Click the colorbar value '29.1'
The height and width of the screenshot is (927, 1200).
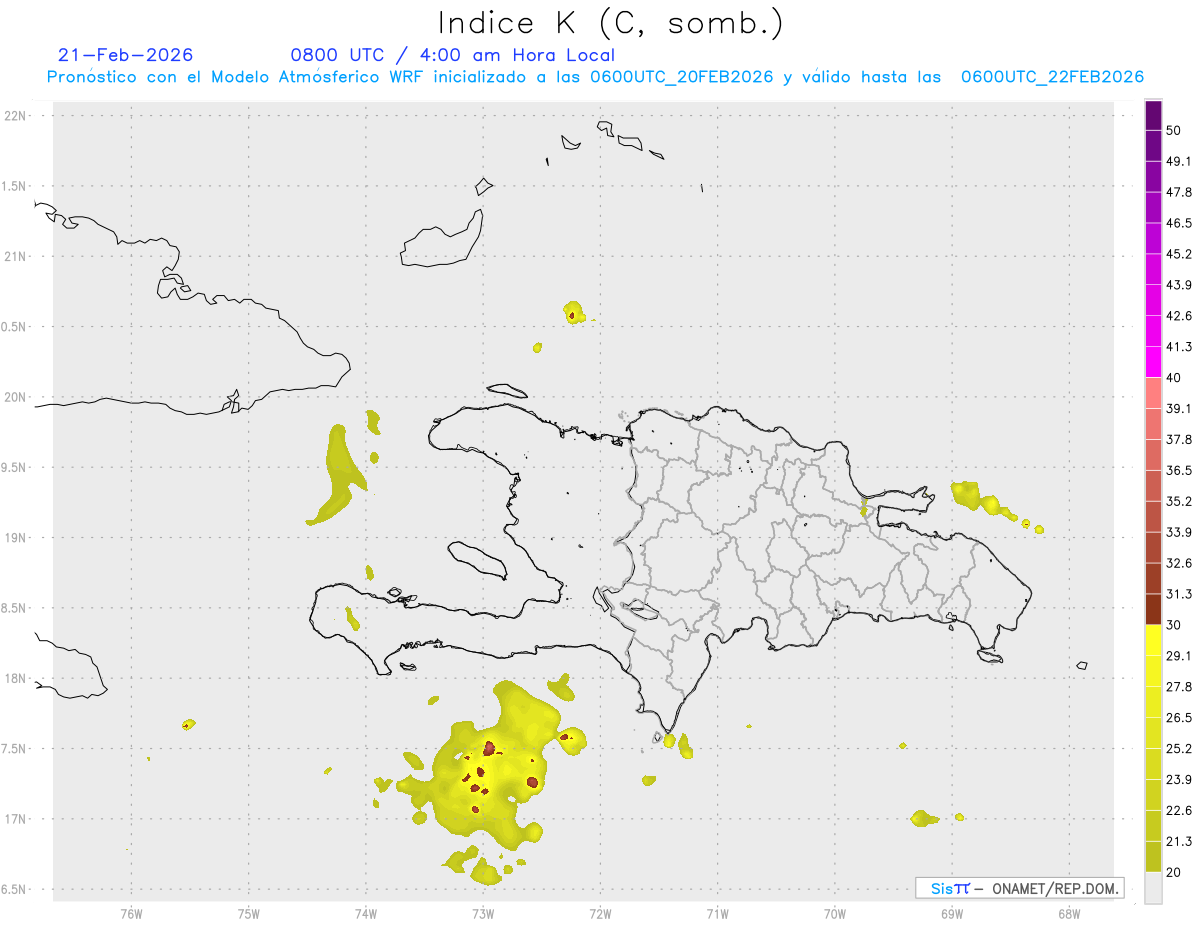coord(1179,656)
